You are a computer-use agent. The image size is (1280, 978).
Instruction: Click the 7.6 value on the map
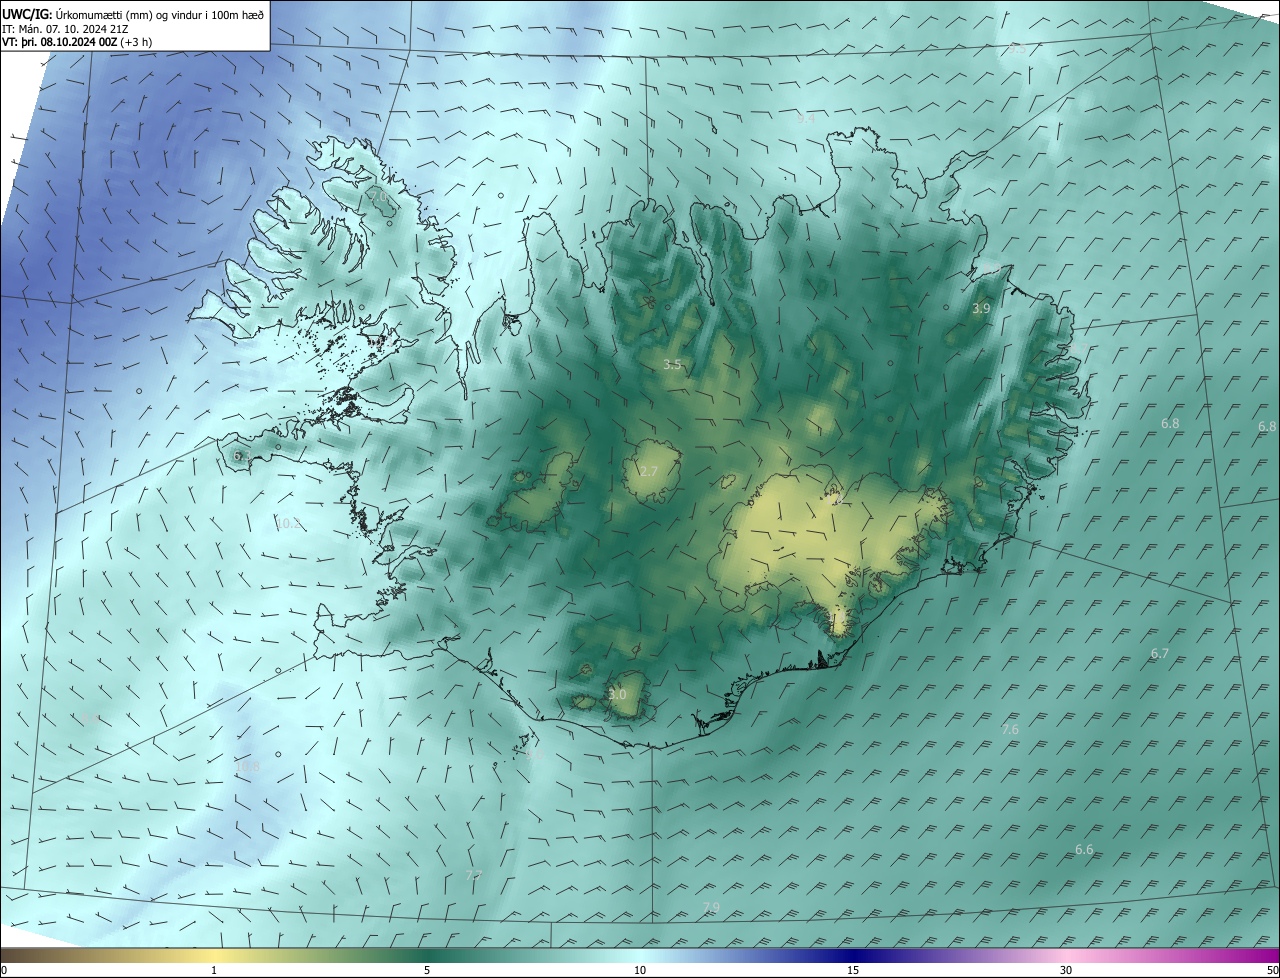(1010, 730)
